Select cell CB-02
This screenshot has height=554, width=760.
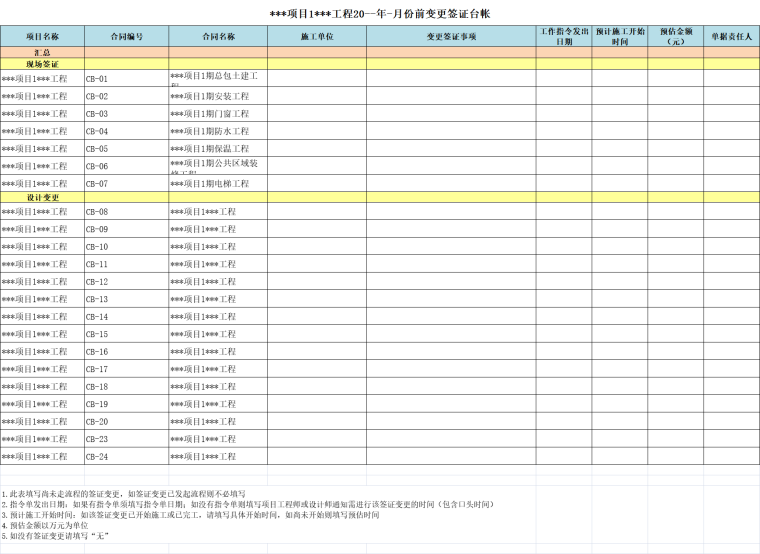click(127, 96)
